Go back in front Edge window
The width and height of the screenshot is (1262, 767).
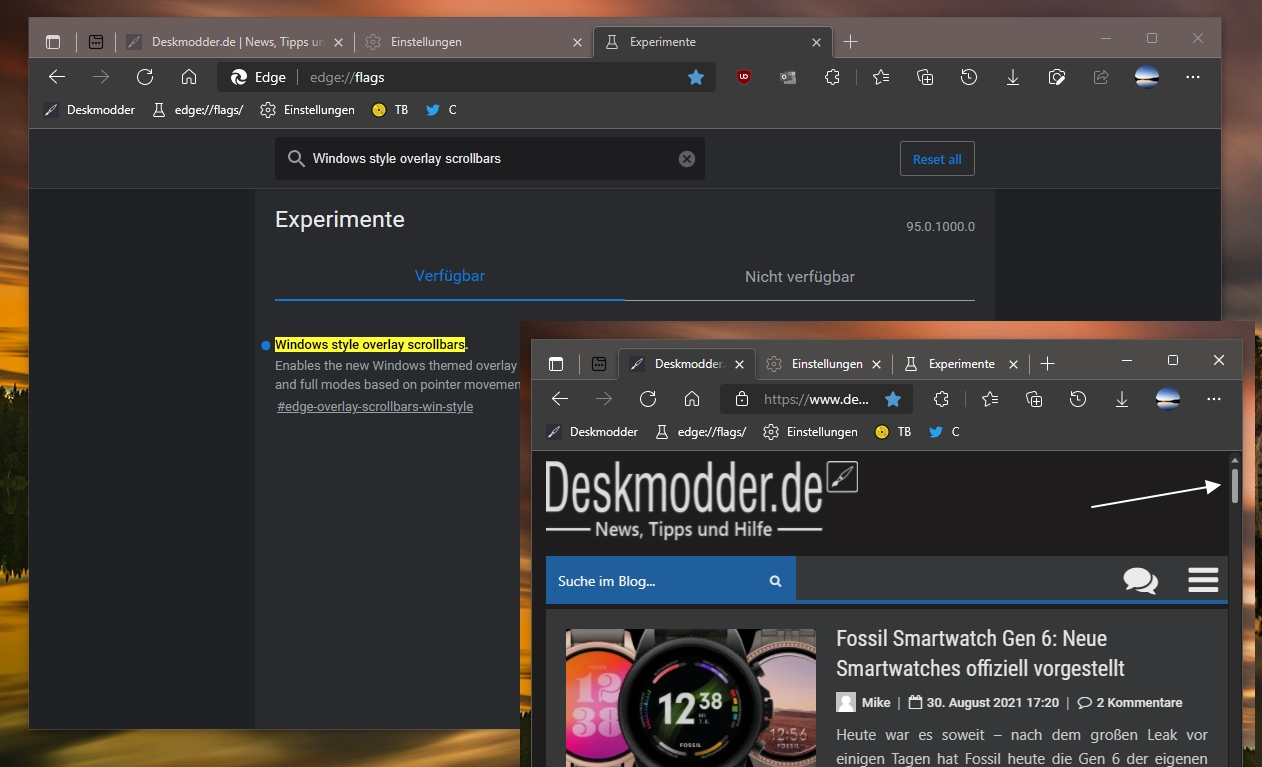[560, 399]
